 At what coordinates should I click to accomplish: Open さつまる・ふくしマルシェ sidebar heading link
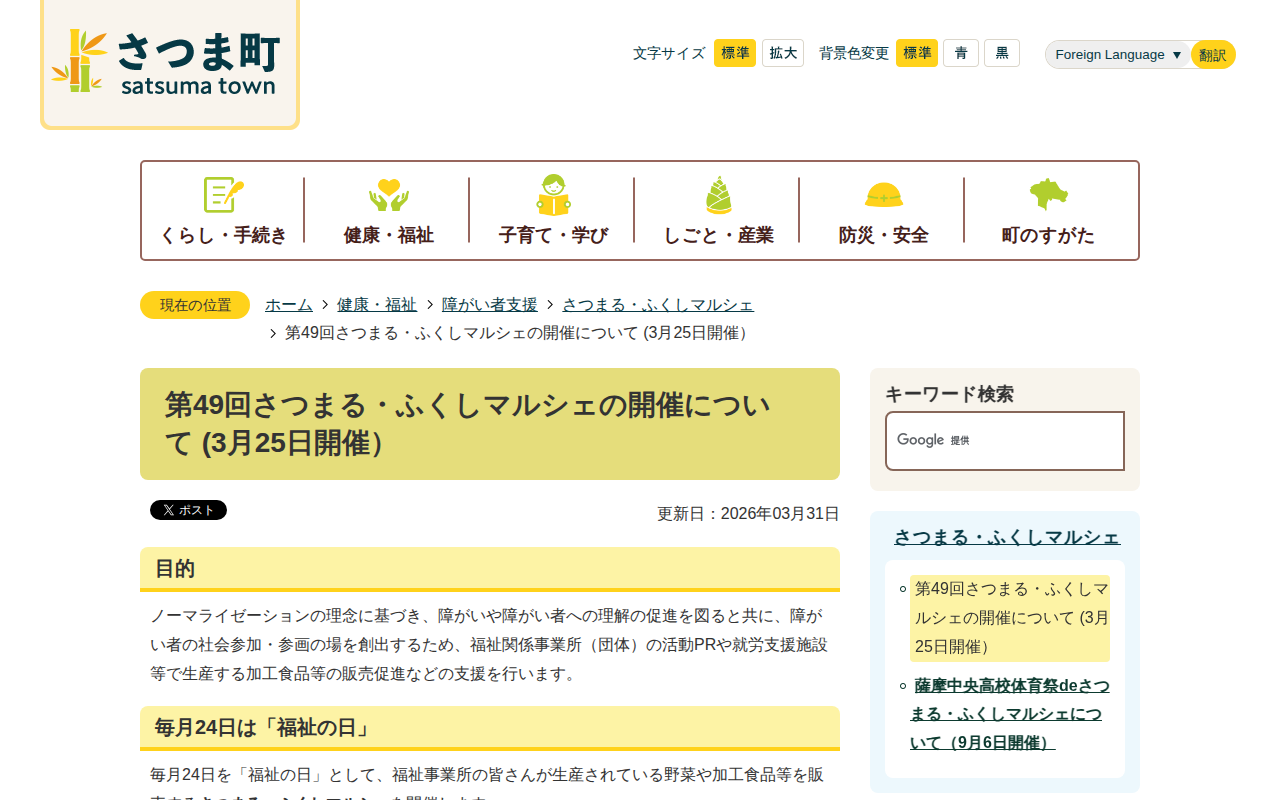tap(1007, 537)
